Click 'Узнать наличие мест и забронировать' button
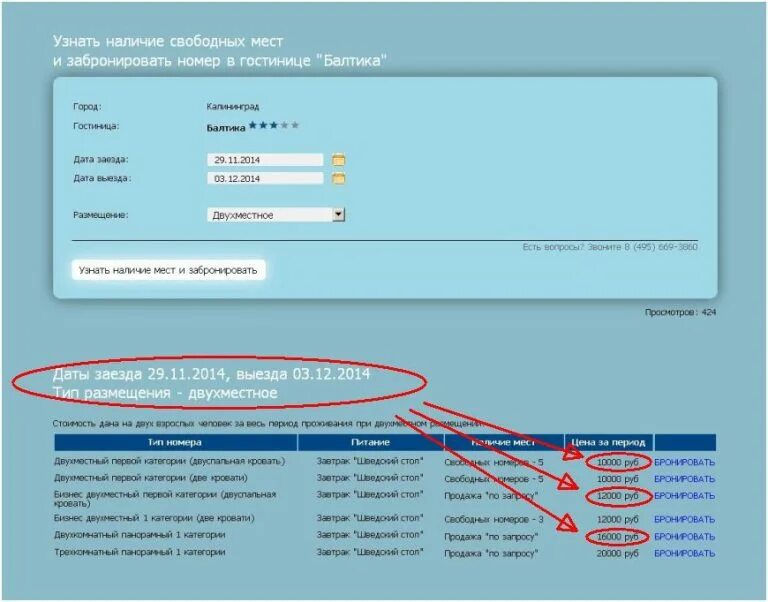The image size is (768, 602). (x=168, y=270)
